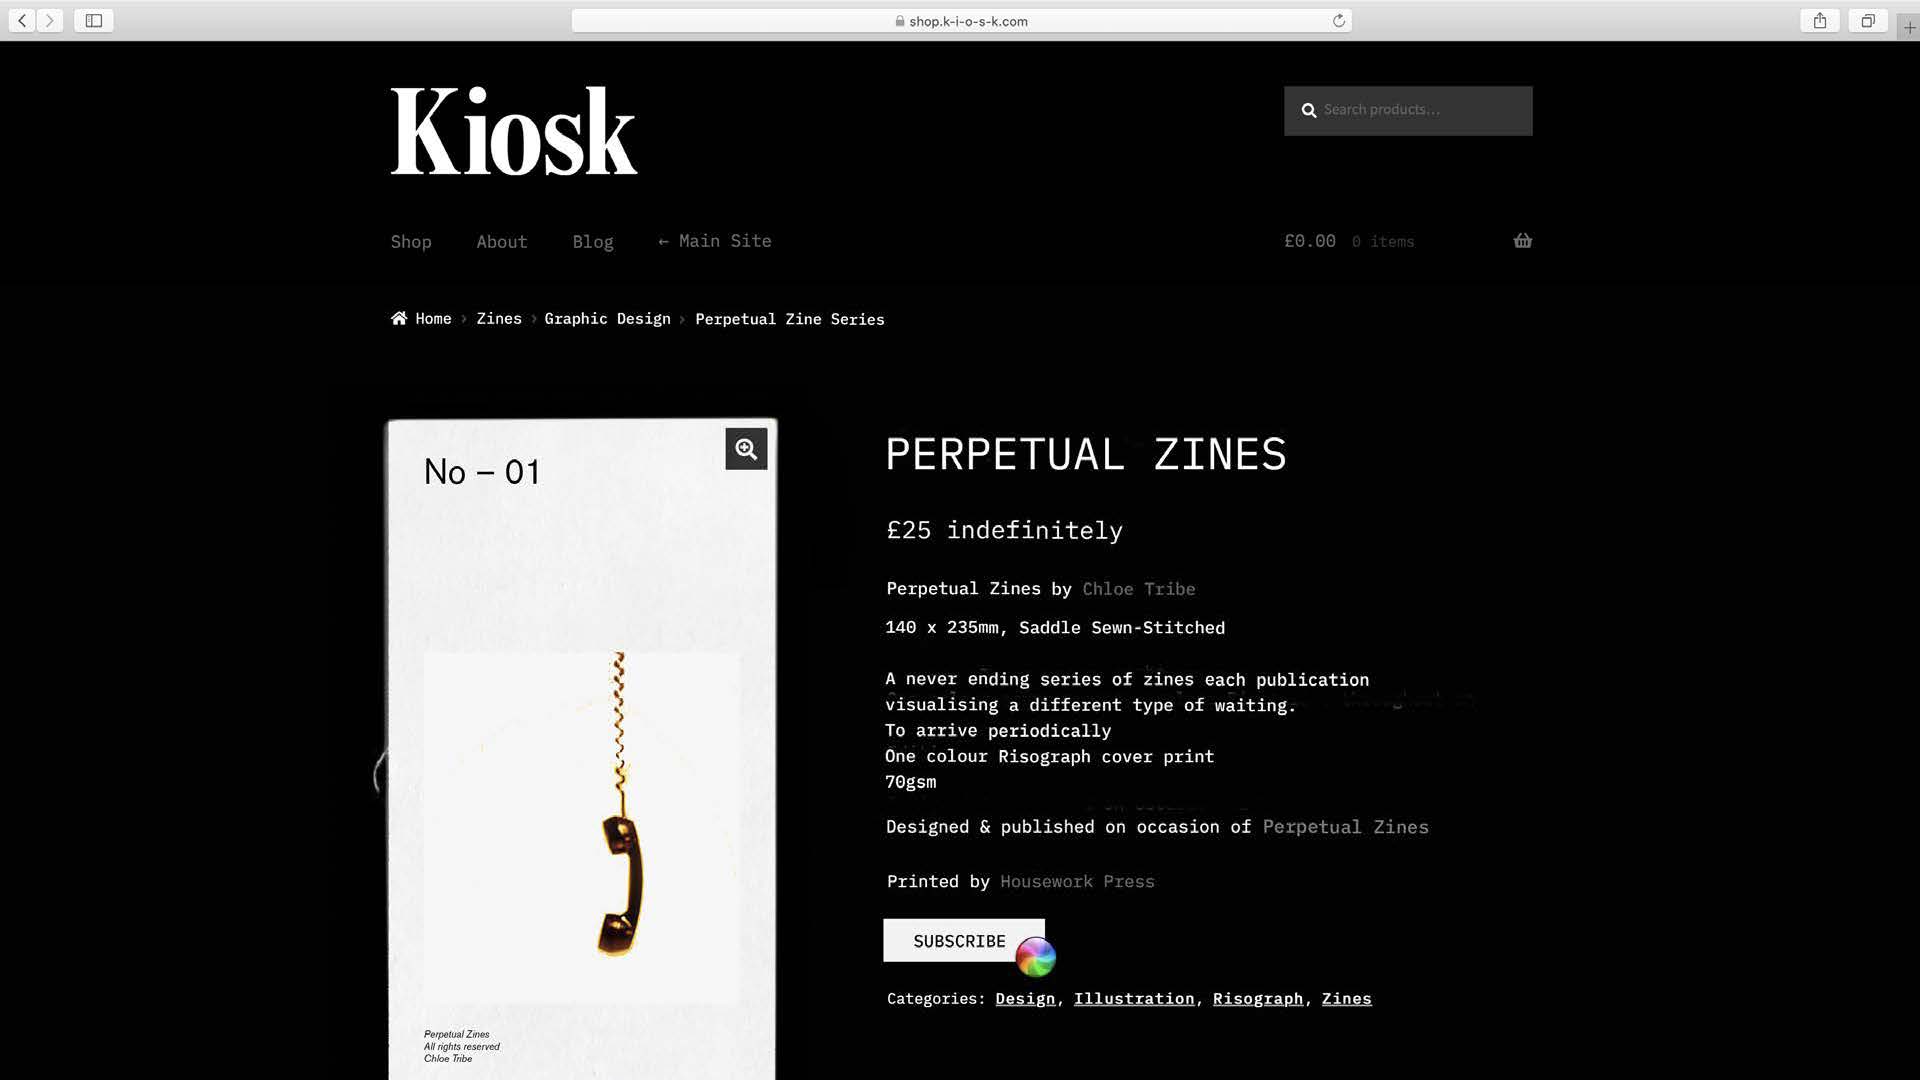The width and height of the screenshot is (1920, 1080).
Task: Open a new tab with plus icon
Action: point(1909,27)
